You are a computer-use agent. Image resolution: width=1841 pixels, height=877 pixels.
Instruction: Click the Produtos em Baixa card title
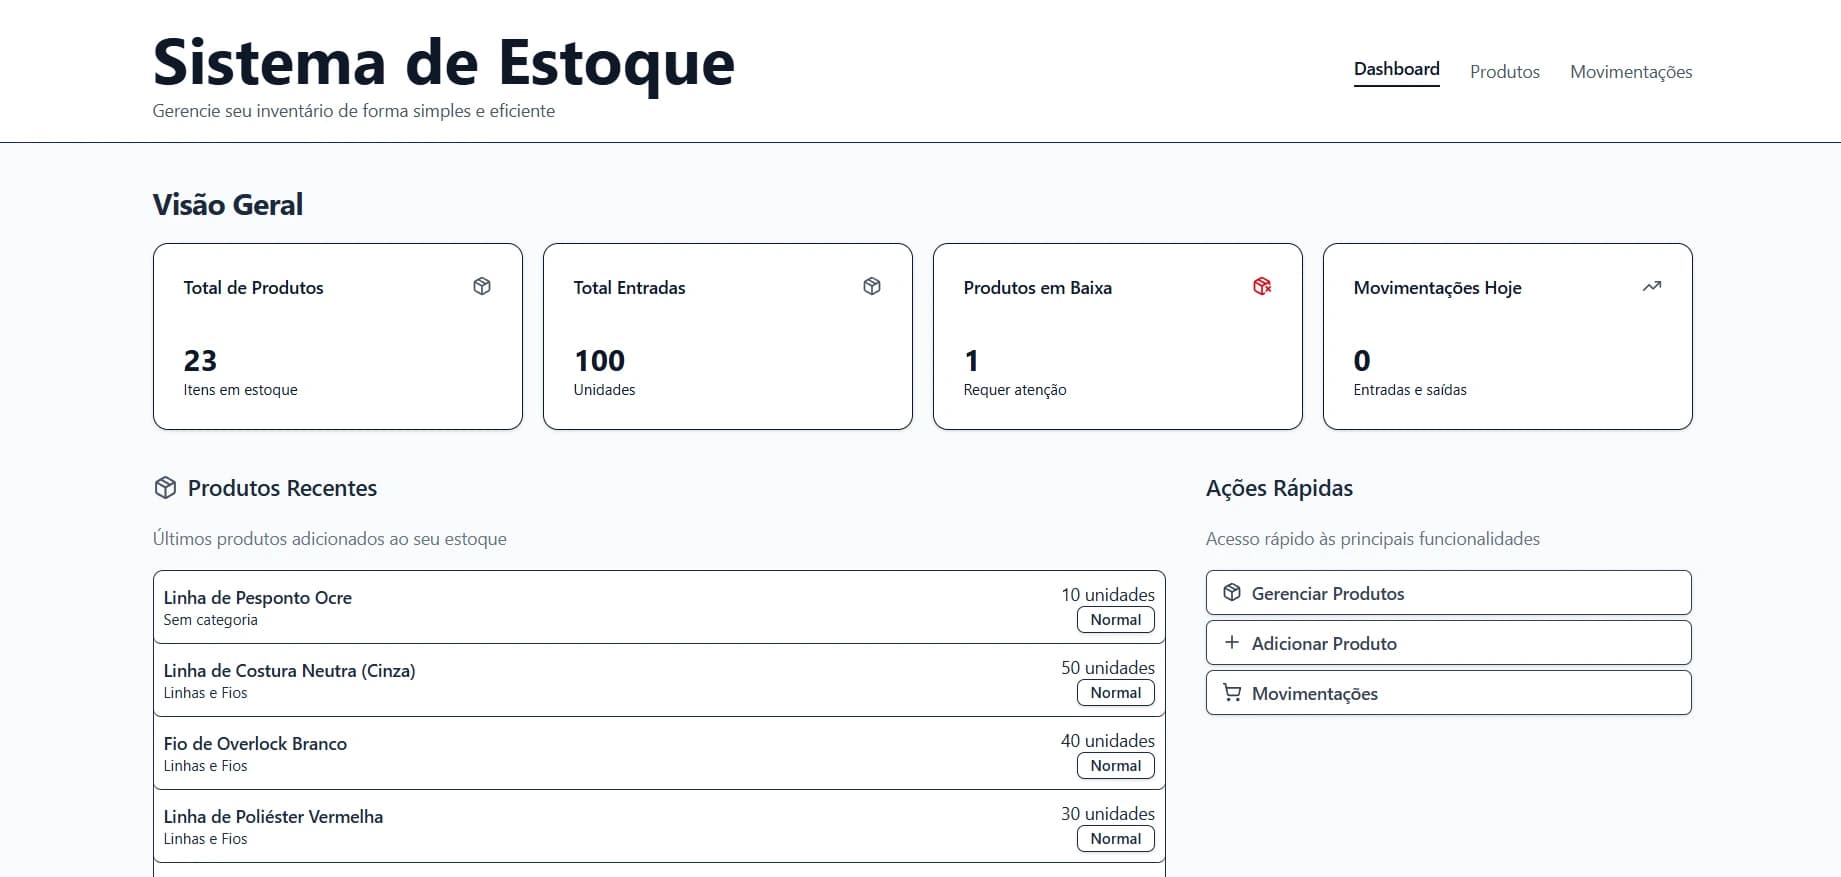tap(1037, 287)
